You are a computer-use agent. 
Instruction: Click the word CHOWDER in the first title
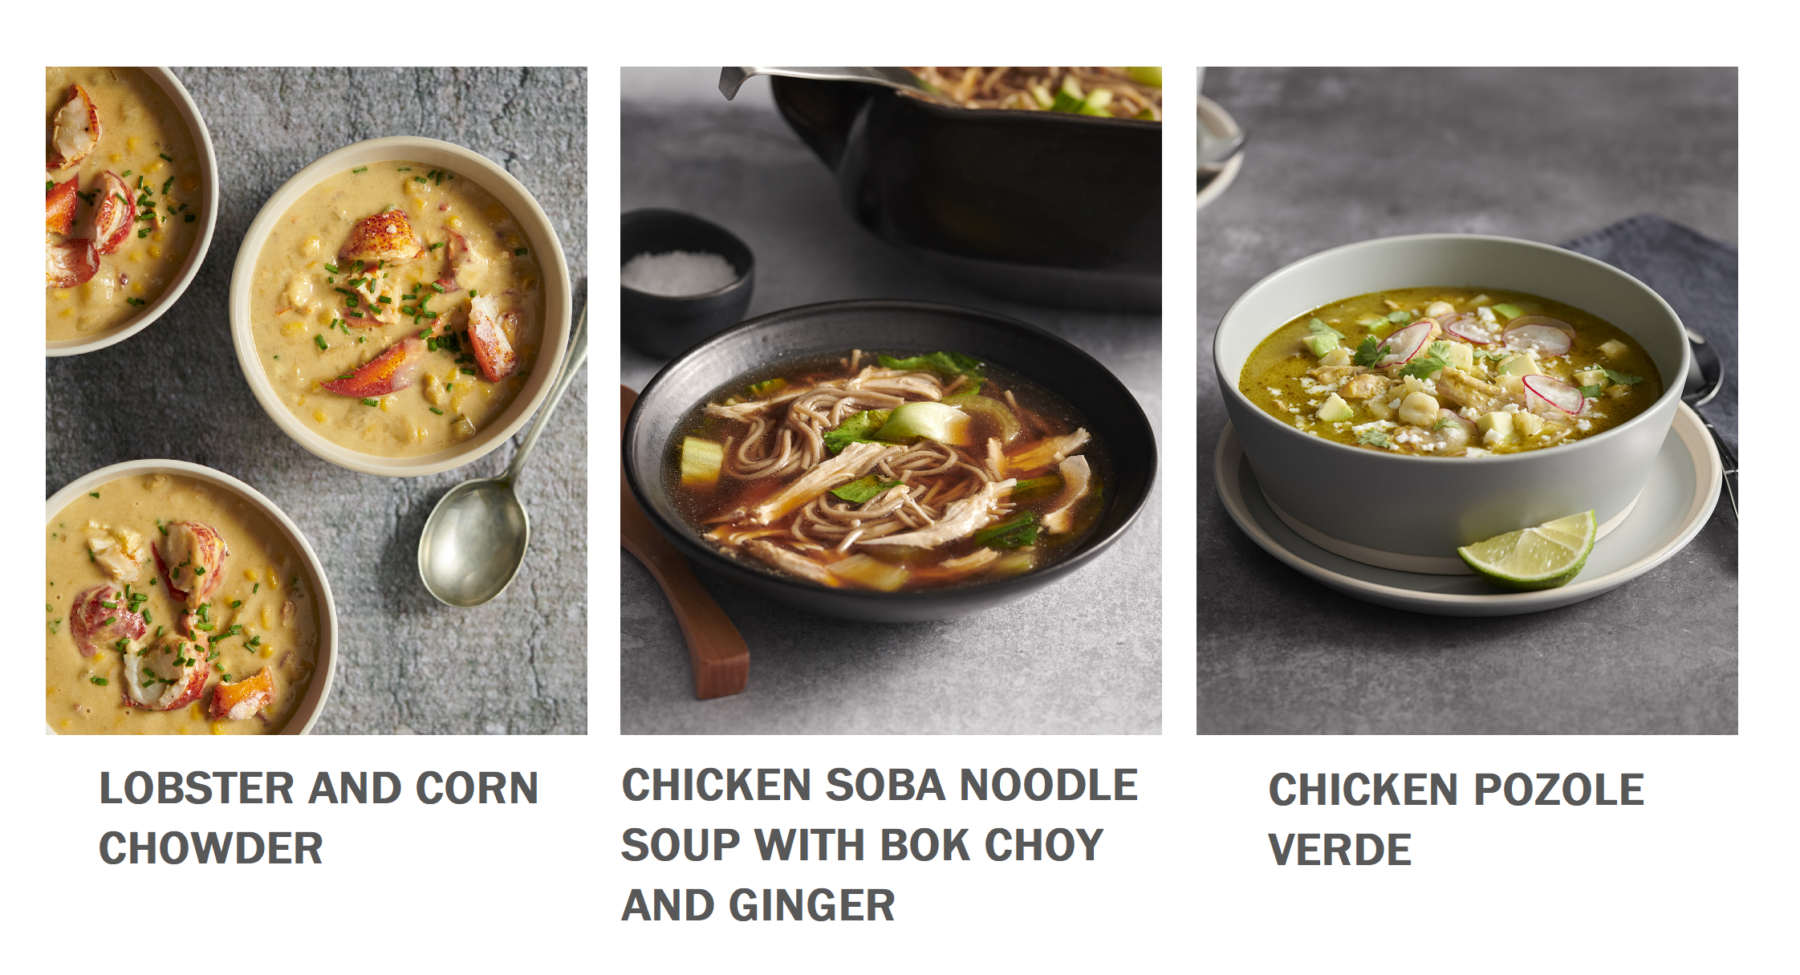211,849
